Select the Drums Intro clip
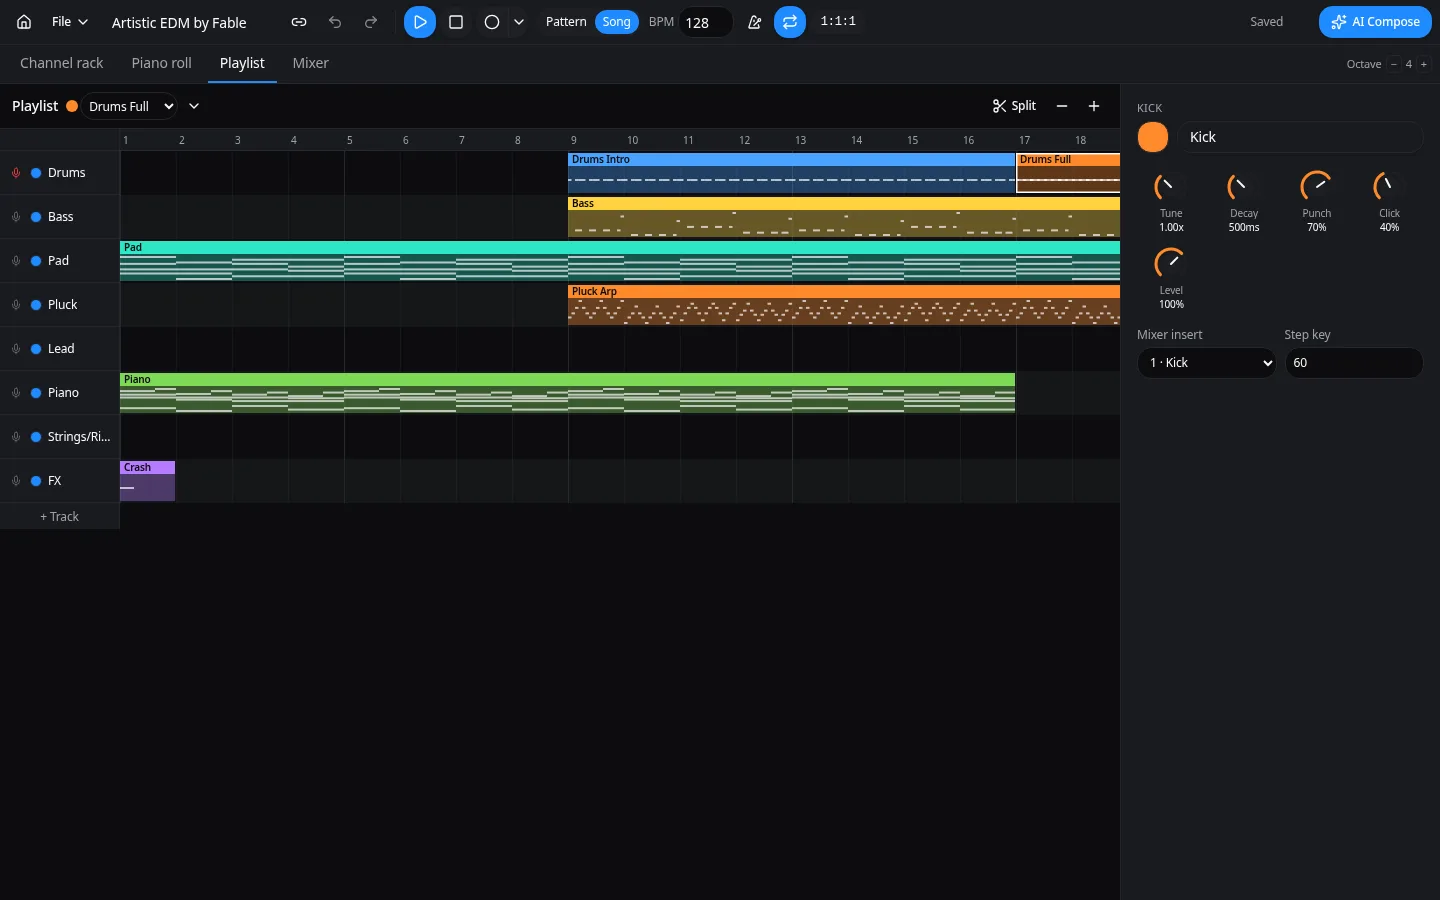This screenshot has width=1440, height=900. (x=792, y=173)
